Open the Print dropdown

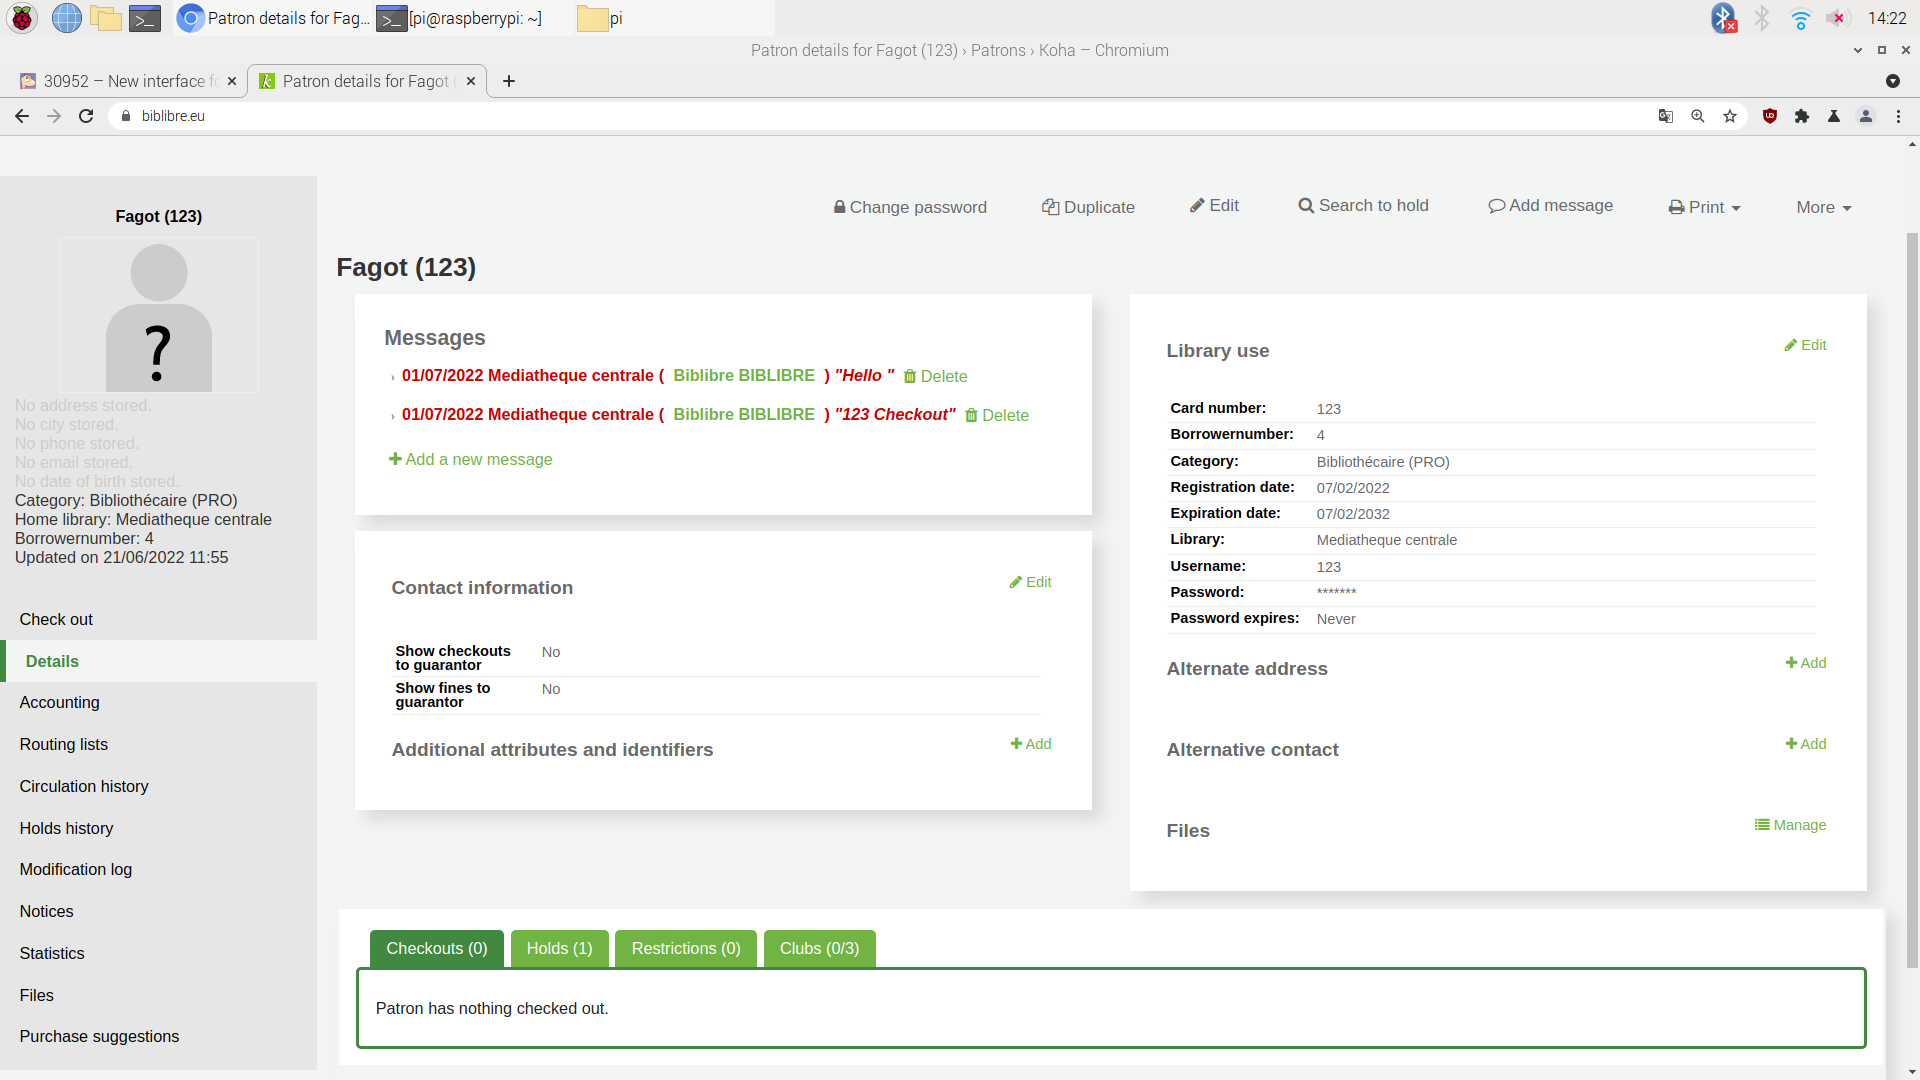[1704, 207]
